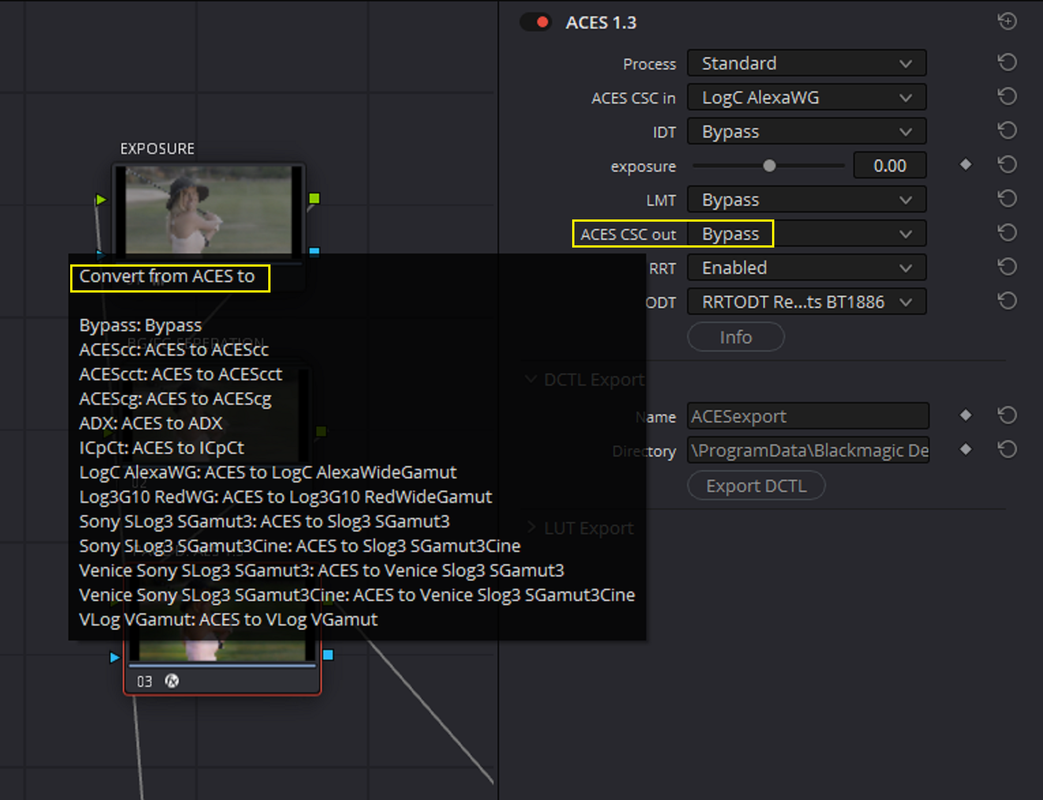Viewport: 1043px width, 800px height.
Task: Click the Directory path field
Action: click(x=808, y=450)
